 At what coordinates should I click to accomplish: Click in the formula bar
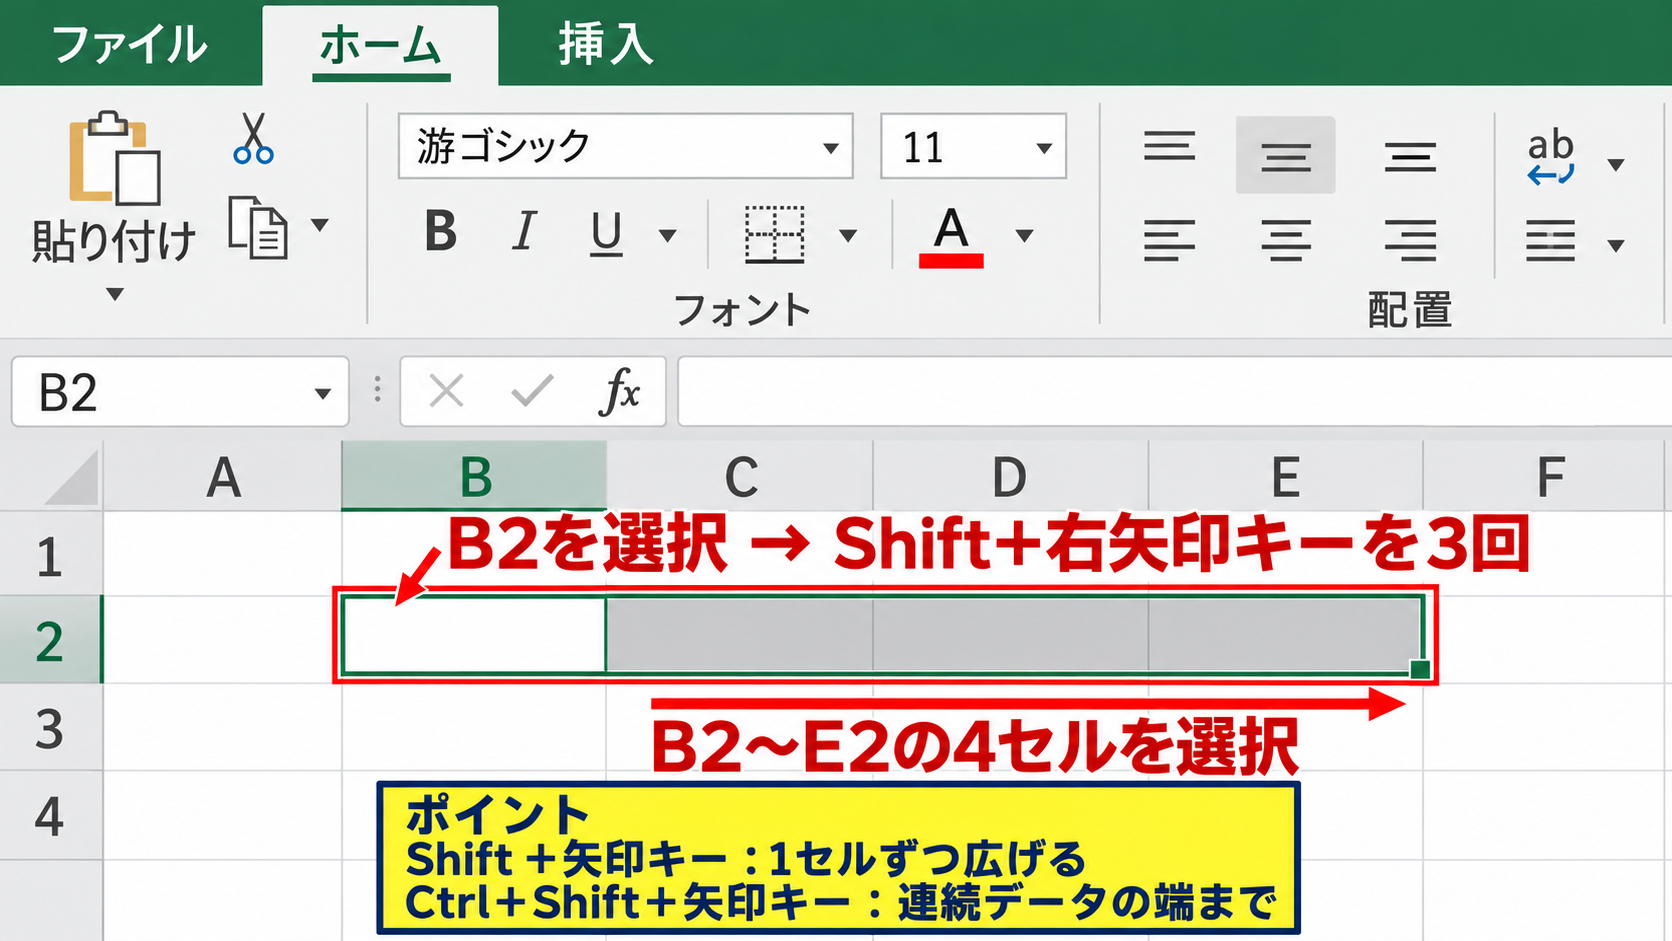pyautogui.click(x=1174, y=391)
